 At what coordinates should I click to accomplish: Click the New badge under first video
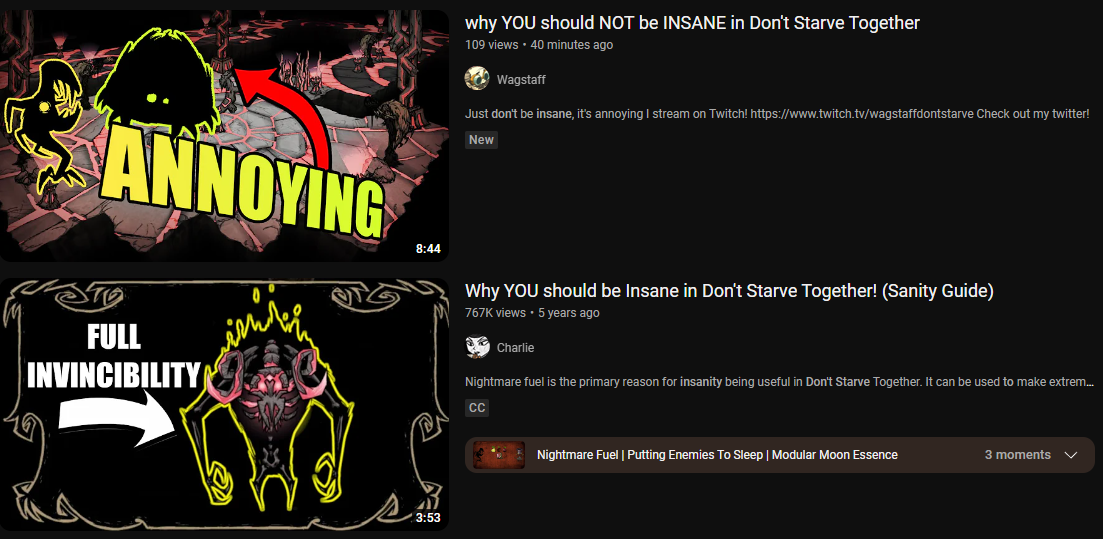coord(481,140)
